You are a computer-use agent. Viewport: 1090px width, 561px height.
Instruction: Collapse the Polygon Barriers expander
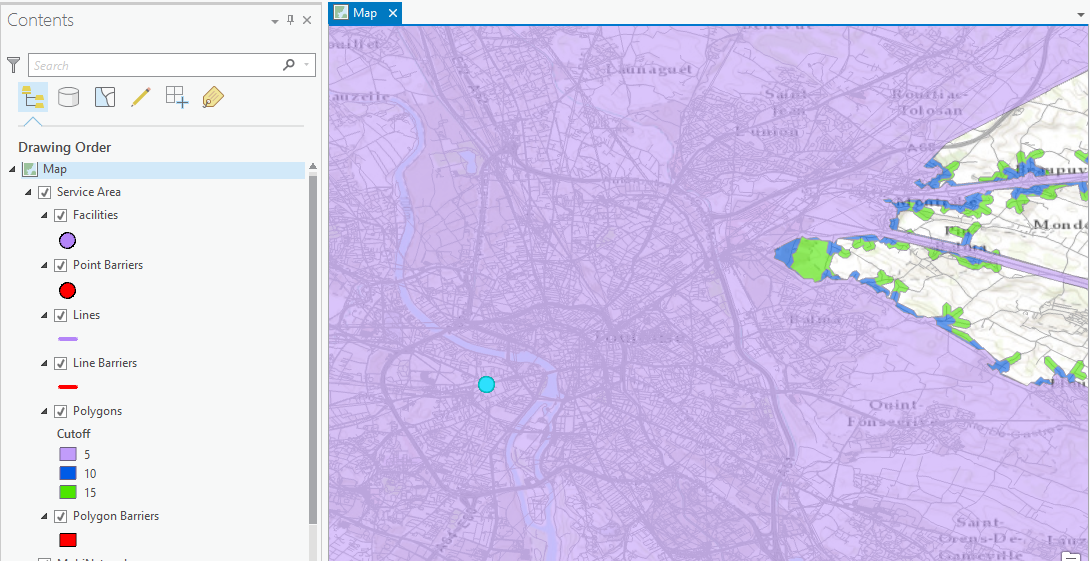click(44, 517)
